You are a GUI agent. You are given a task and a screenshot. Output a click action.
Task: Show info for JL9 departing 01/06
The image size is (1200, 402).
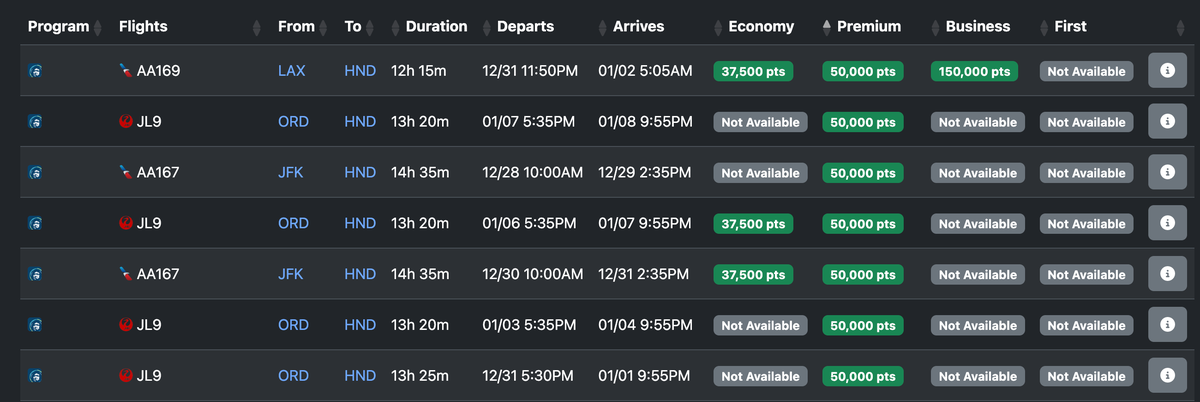click(x=1167, y=223)
